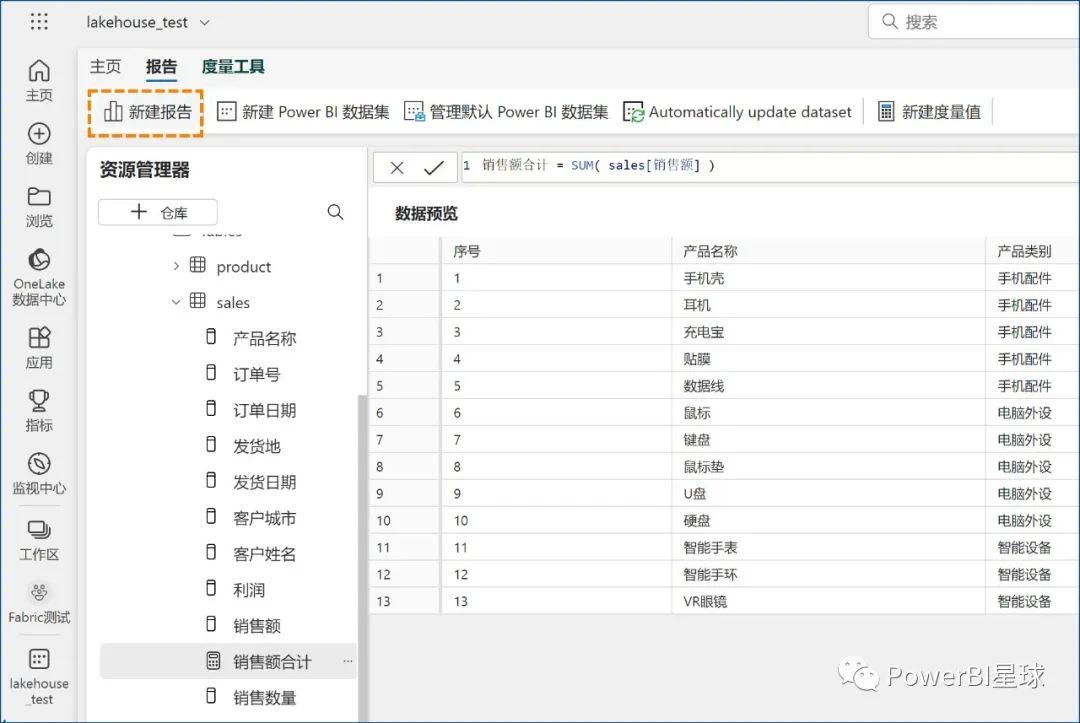The image size is (1080, 723).
Task: Switch to the 主页 tab
Action: 105,66
